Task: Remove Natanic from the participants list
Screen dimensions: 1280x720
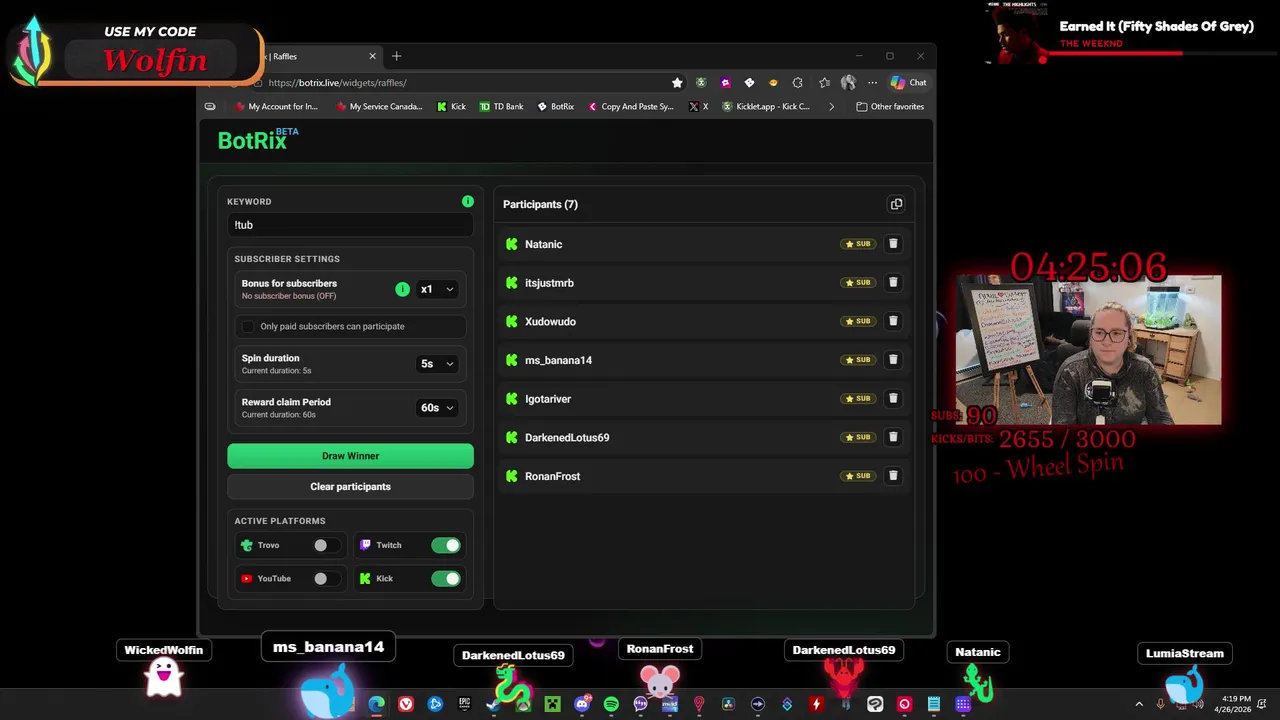Action: click(893, 244)
